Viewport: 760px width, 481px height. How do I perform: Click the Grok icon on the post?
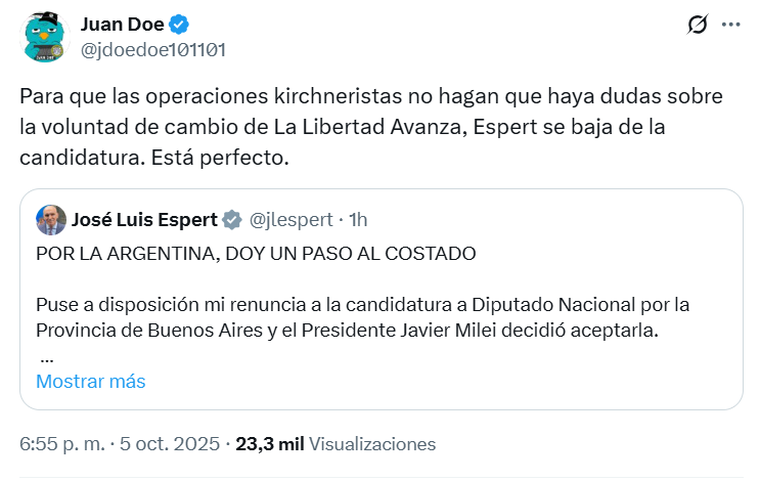[697, 25]
